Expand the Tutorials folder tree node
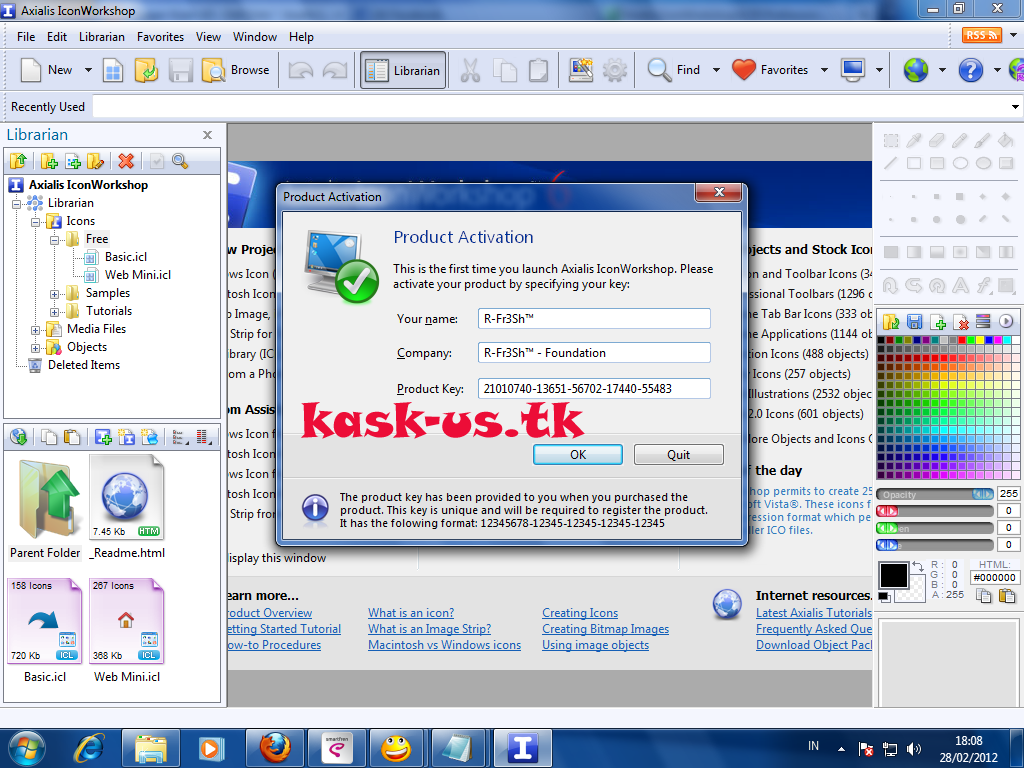Viewport: 1024px width, 768px height. (x=54, y=312)
